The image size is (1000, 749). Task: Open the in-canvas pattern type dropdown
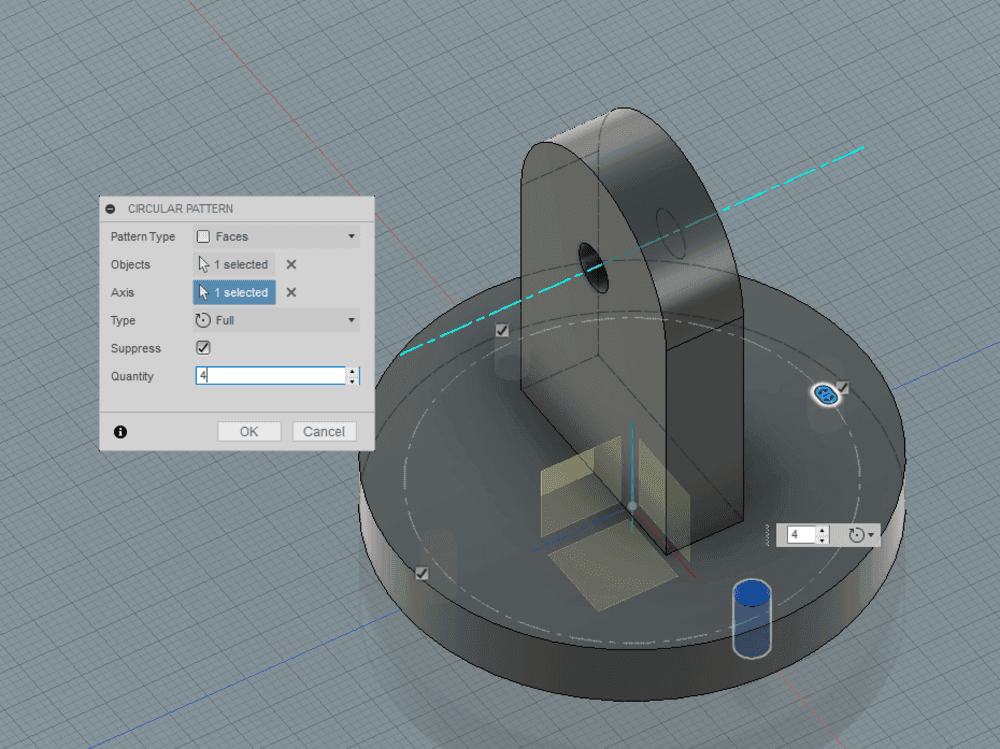click(860, 535)
